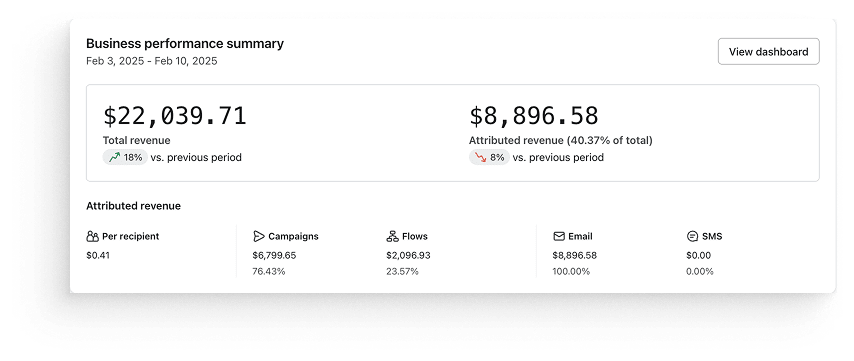Image resolution: width=854 pixels, height=361 pixels.
Task: Click the Per recipient $0.41 value
Action: point(98,255)
